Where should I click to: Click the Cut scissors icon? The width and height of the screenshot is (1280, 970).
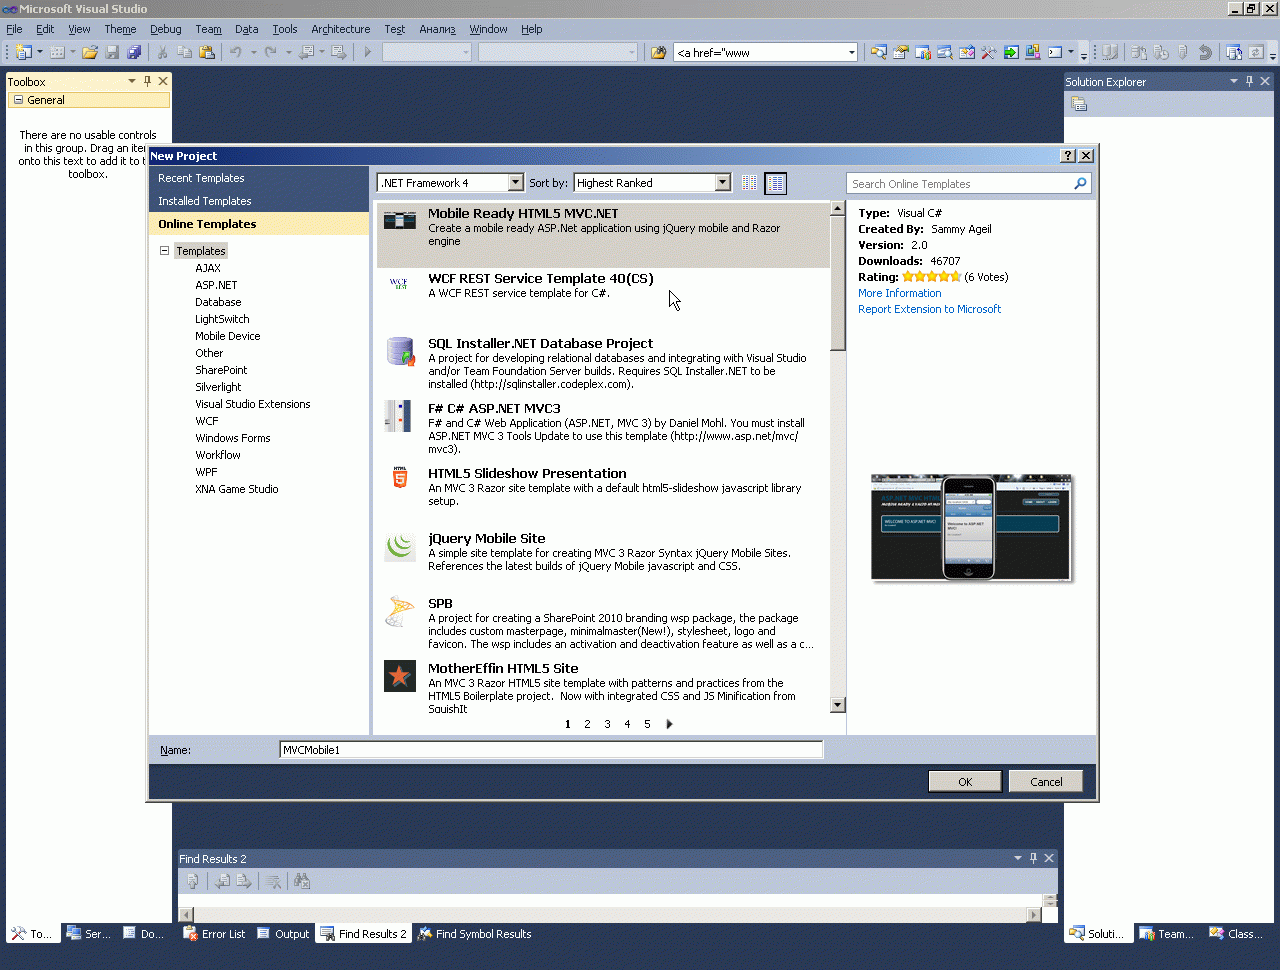tap(163, 52)
